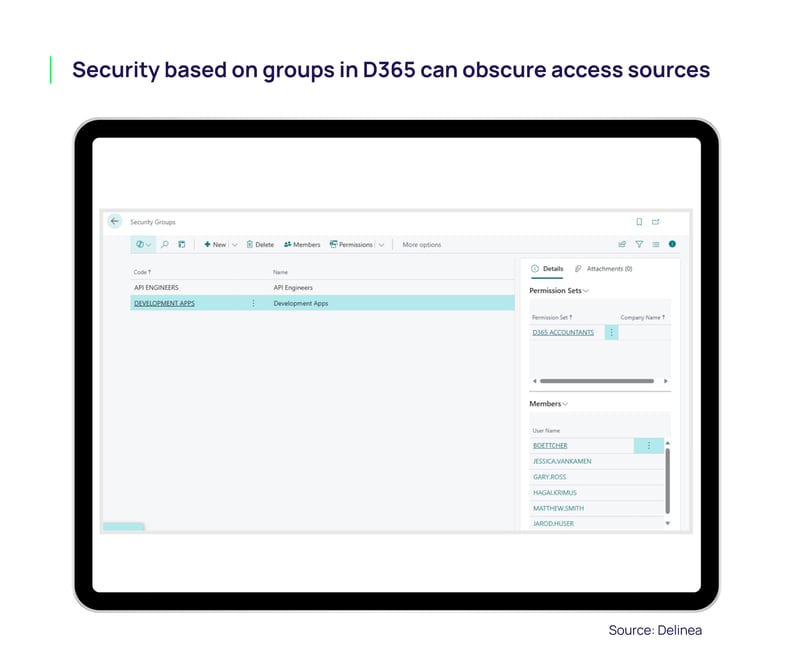
Task: Switch to the Details tab
Action: click(x=547, y=268)
